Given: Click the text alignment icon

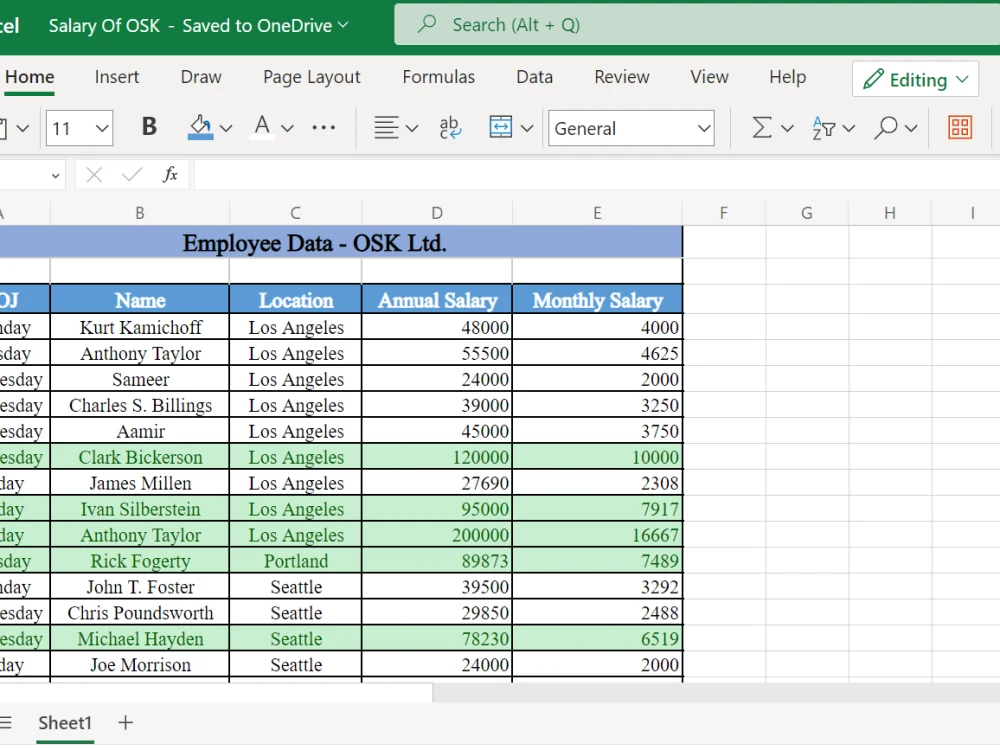Looking at the screenshot, I should [386, 128].
